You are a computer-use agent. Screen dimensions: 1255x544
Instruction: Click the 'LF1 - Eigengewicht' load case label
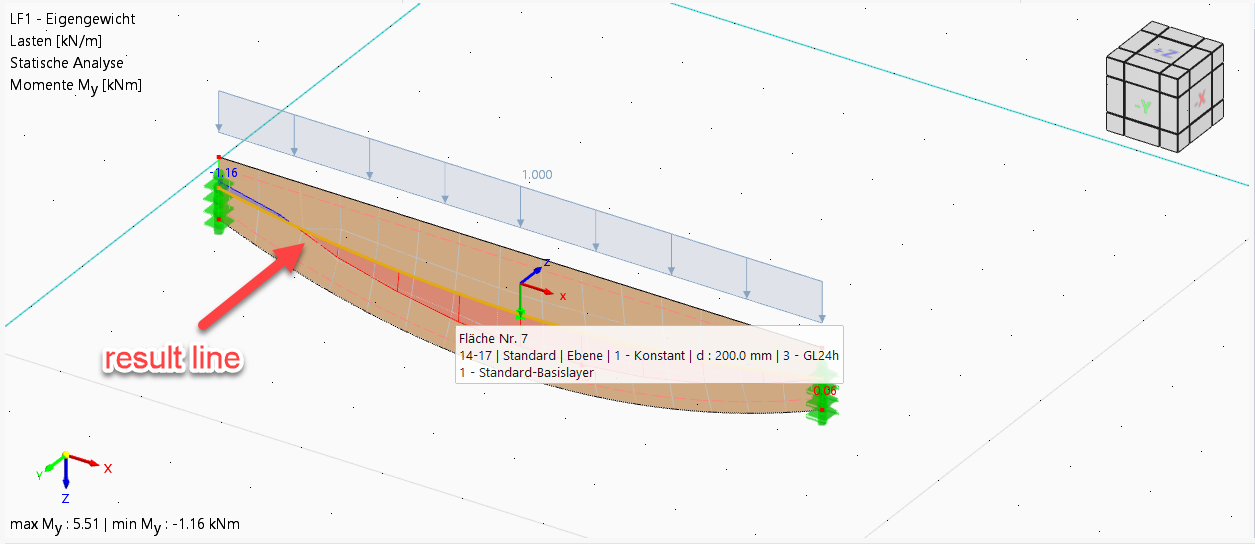coord(72,19)
